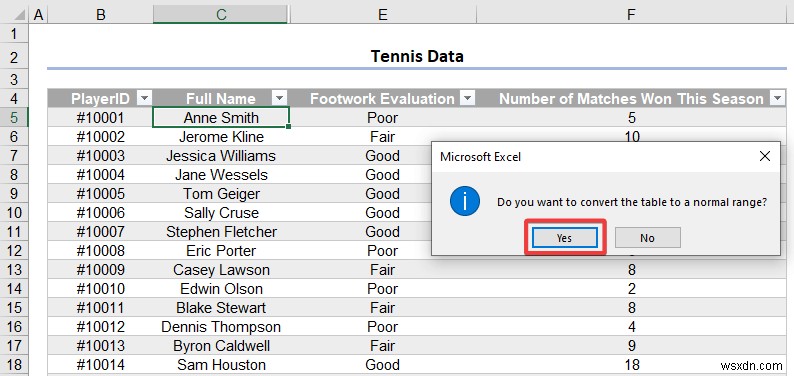Click No in the Microsoft Excel dialog
Screen dimensions: 794x376
pyautogui.click(x=648, y=237)
